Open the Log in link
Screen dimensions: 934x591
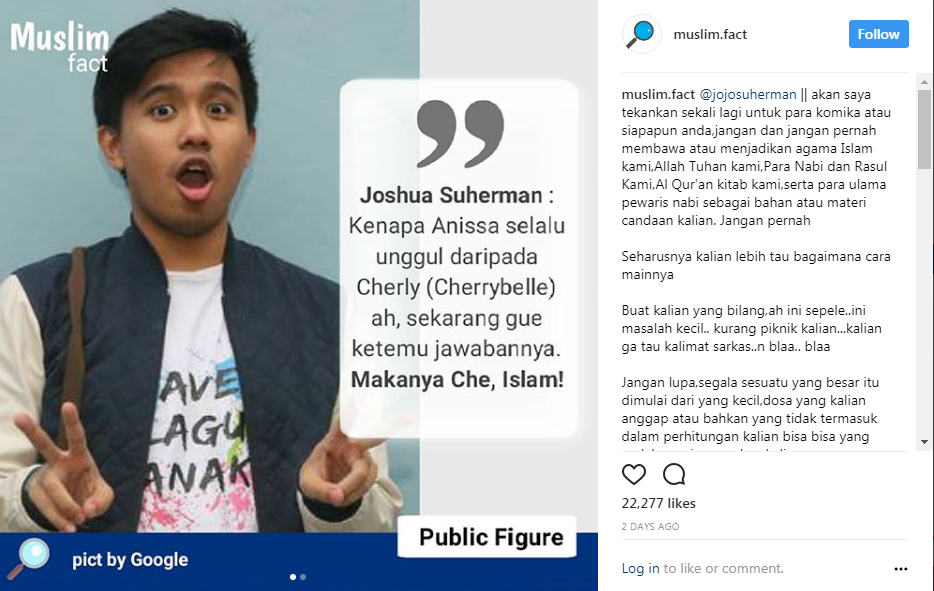coord(640,568)
